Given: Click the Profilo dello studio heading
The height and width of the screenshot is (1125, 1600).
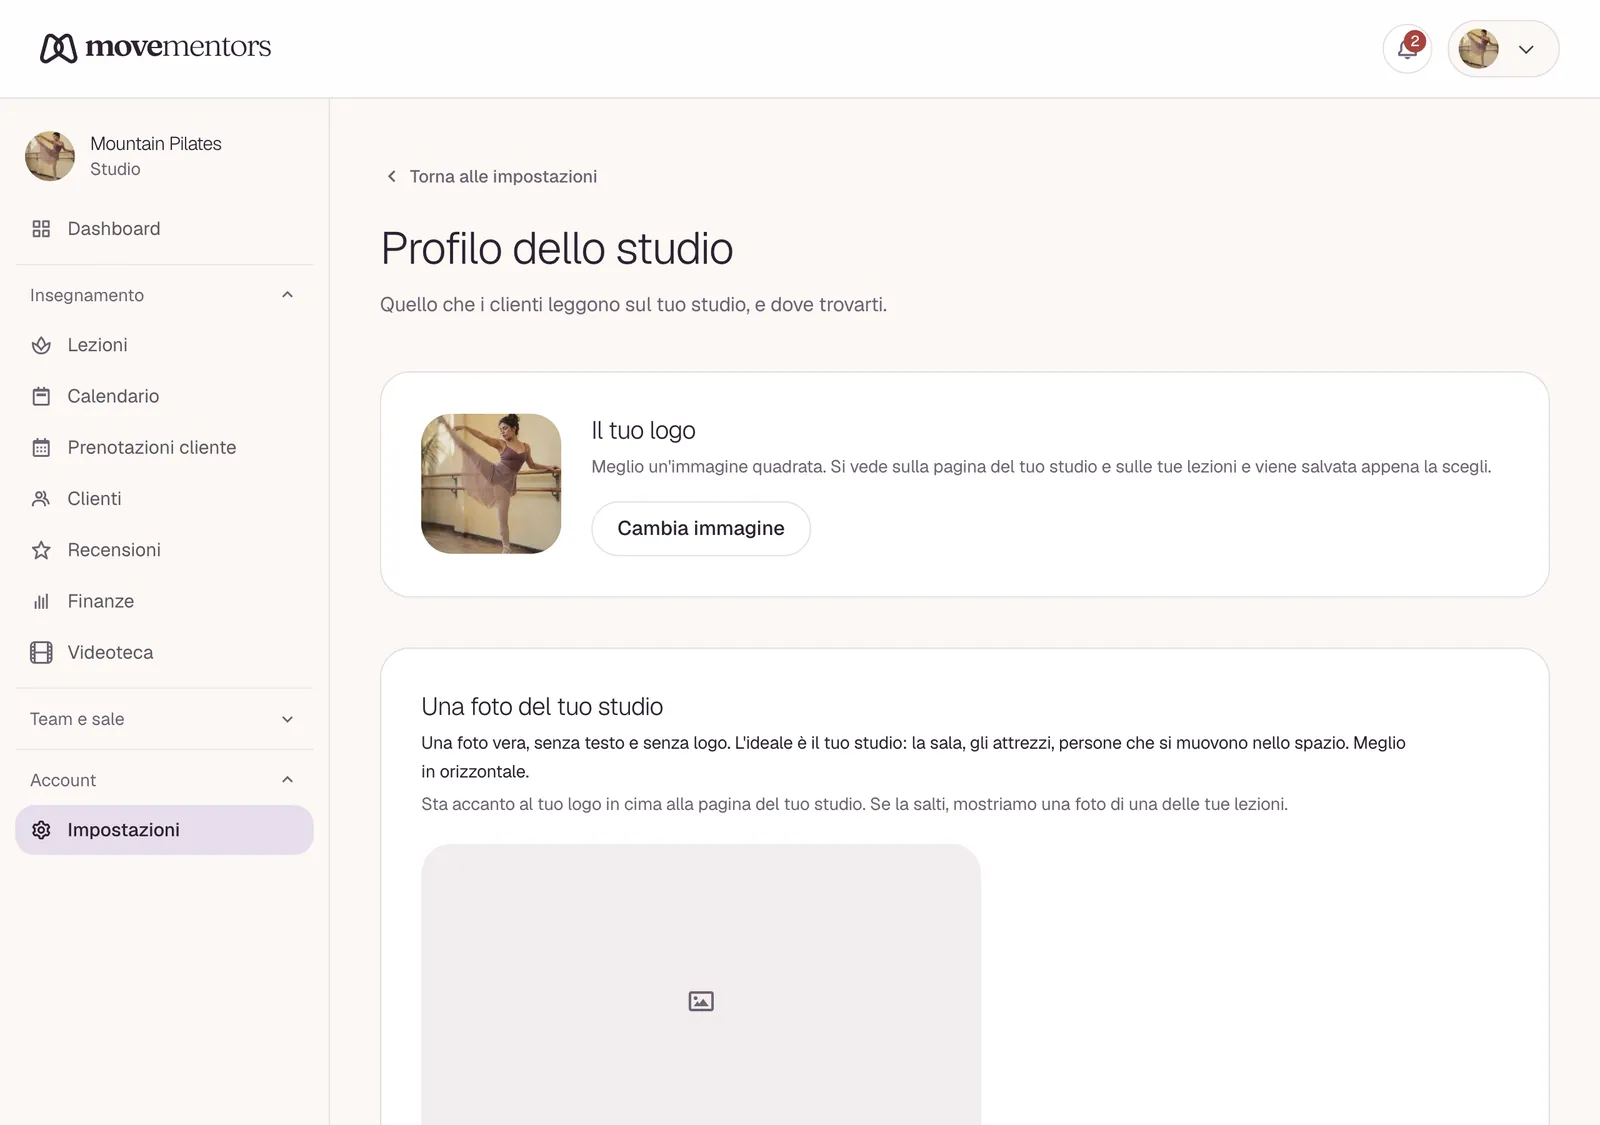Looking at the screenshot, I should (557, 249).
